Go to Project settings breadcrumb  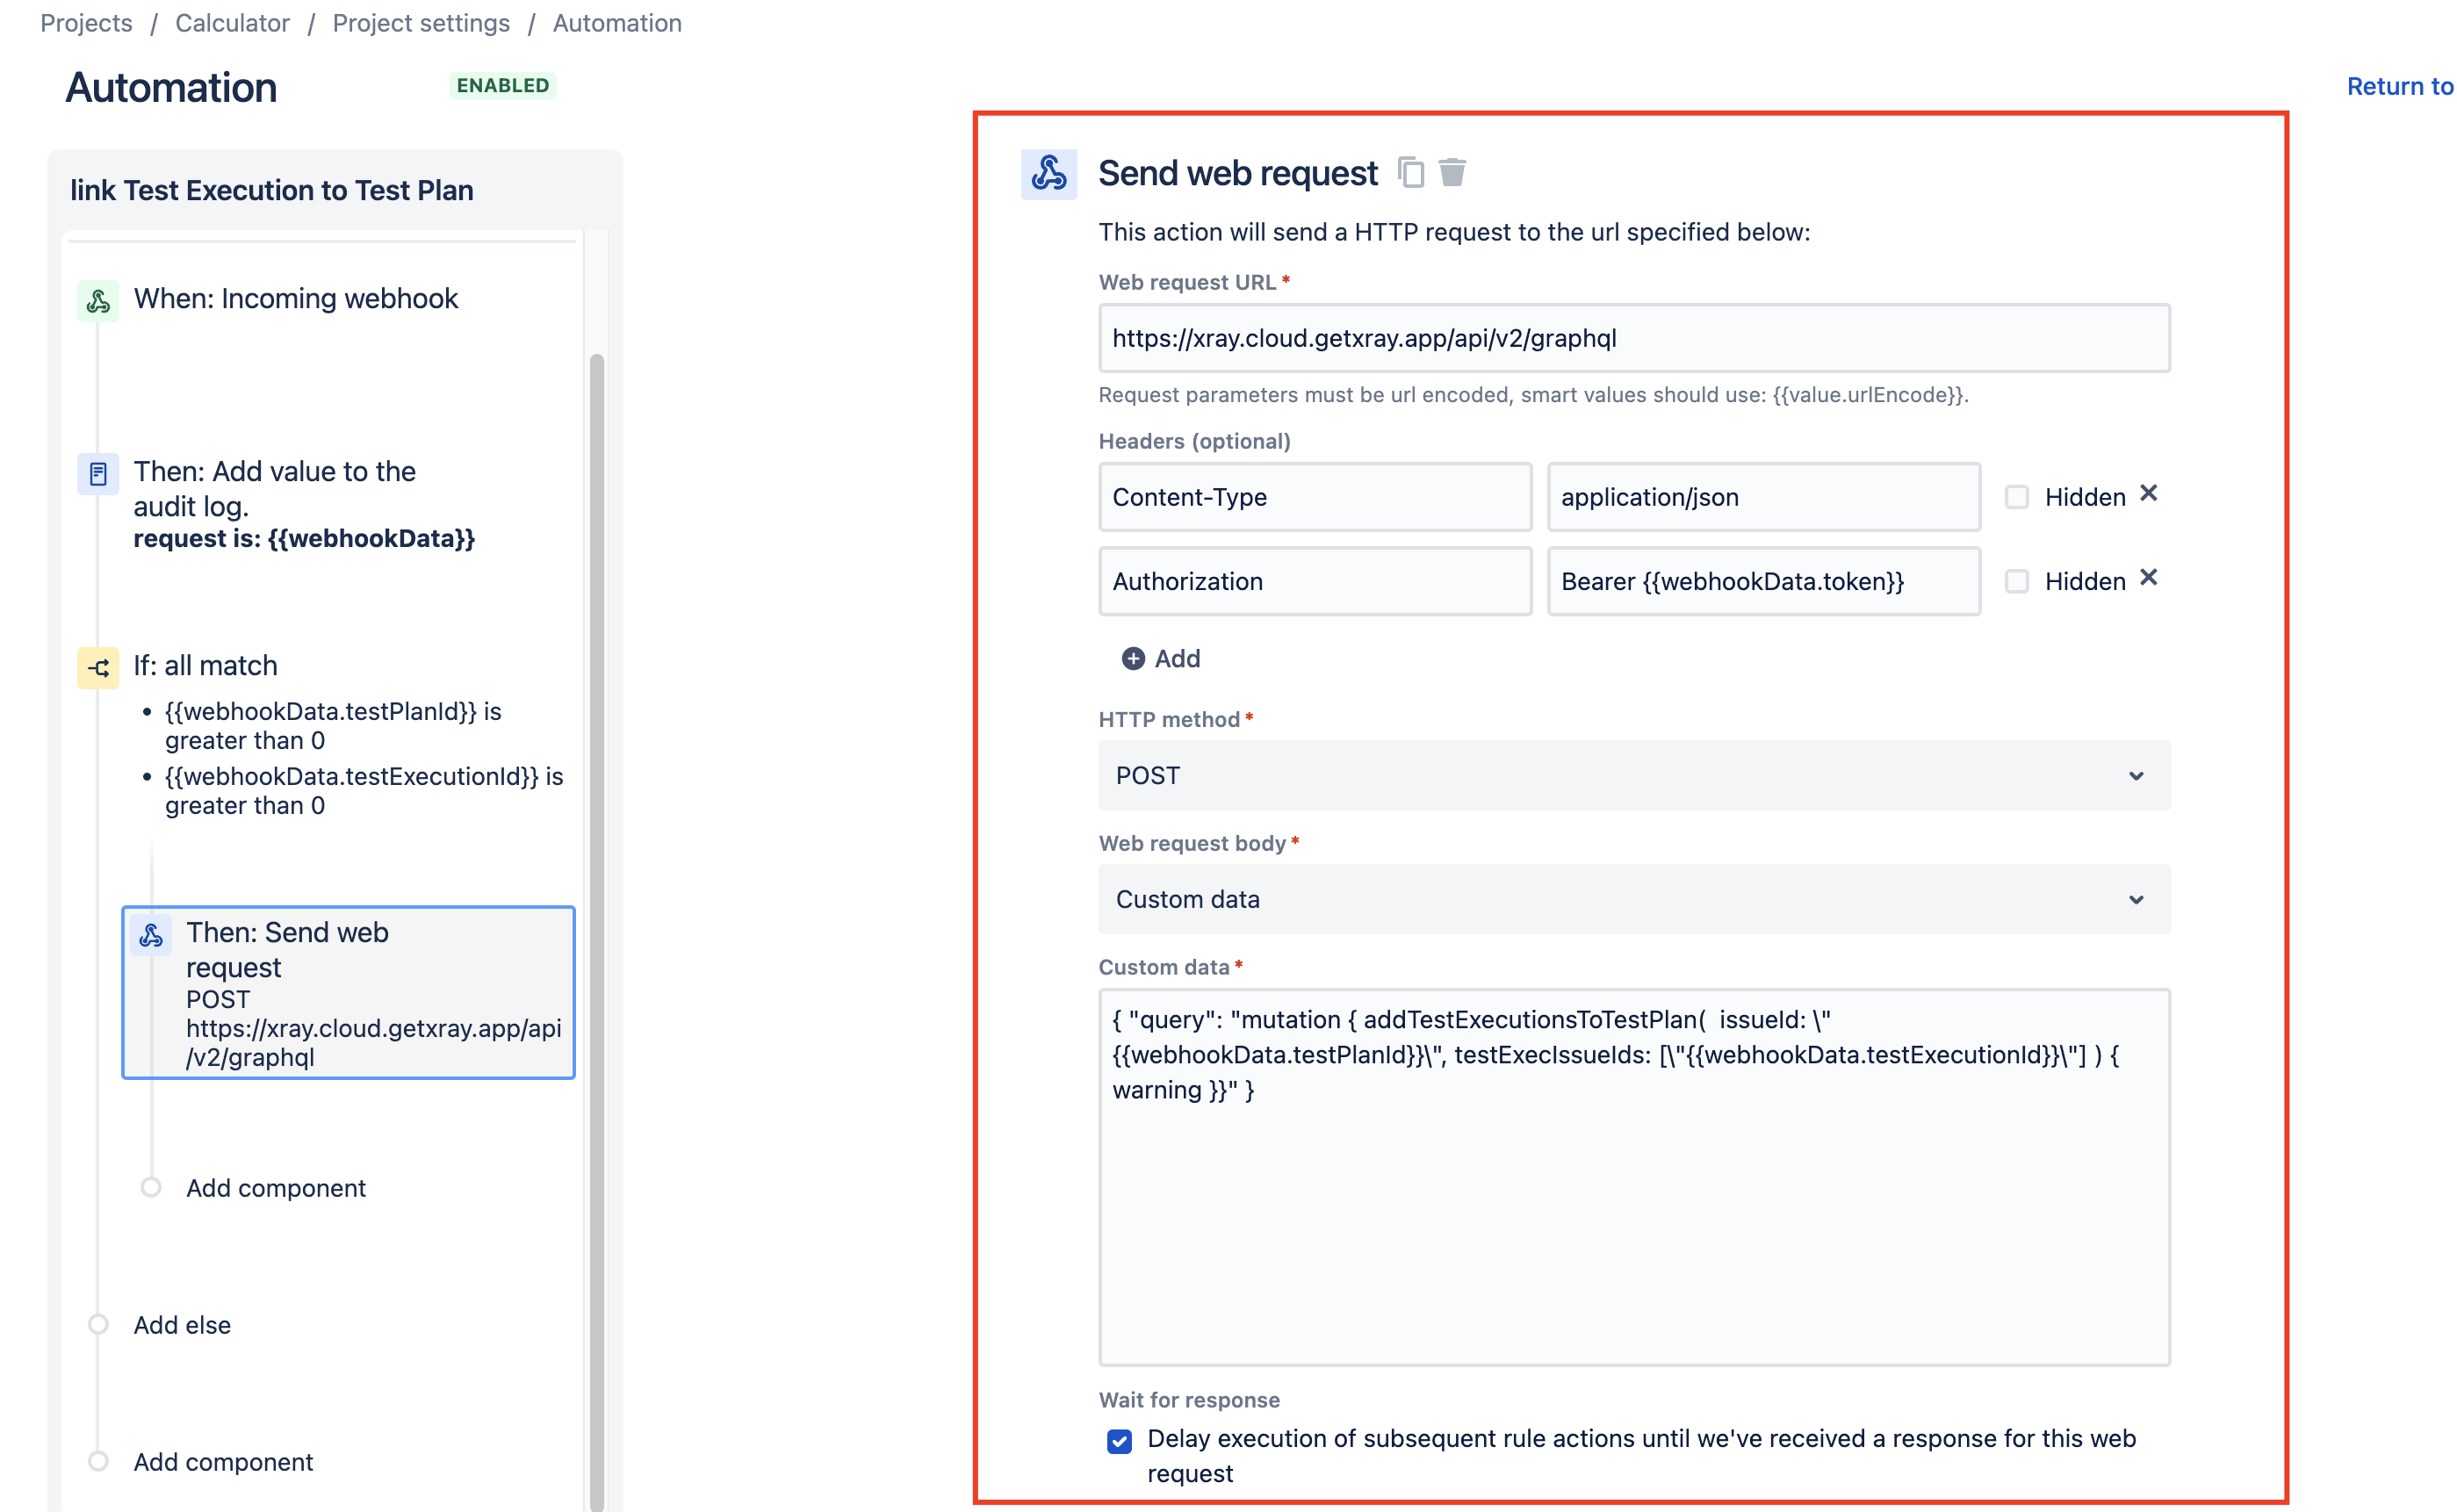[421, 23]
